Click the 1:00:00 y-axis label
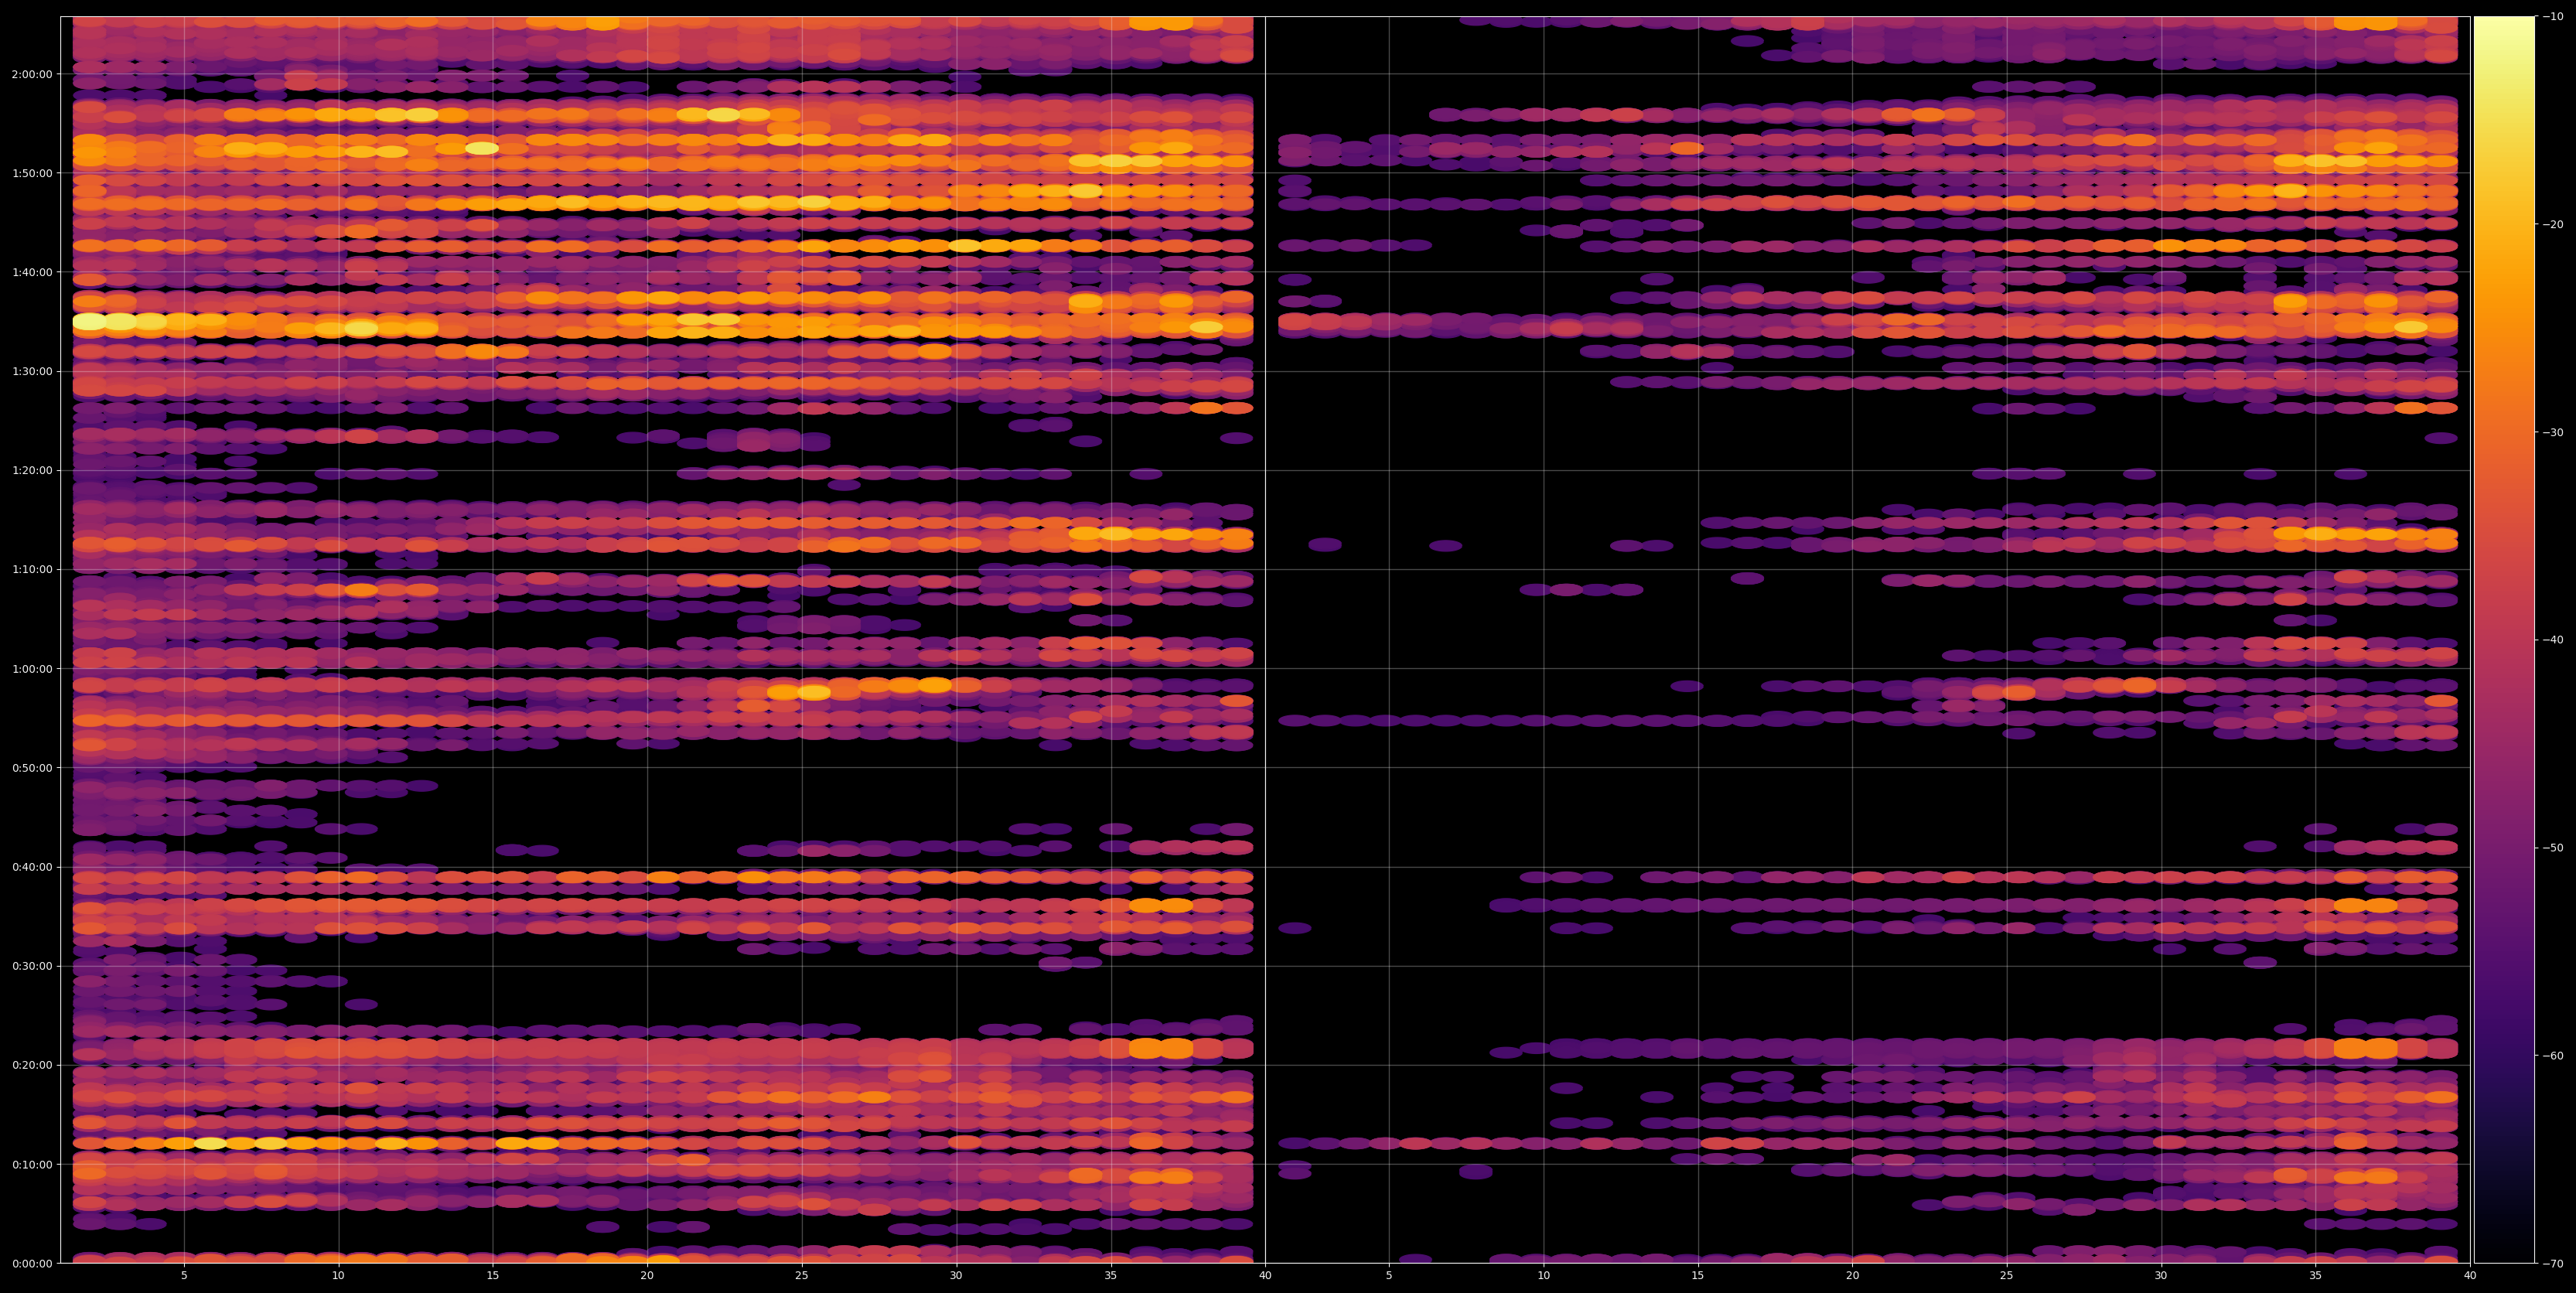The image size is (2576, 1293). click(x=32, y=668)
